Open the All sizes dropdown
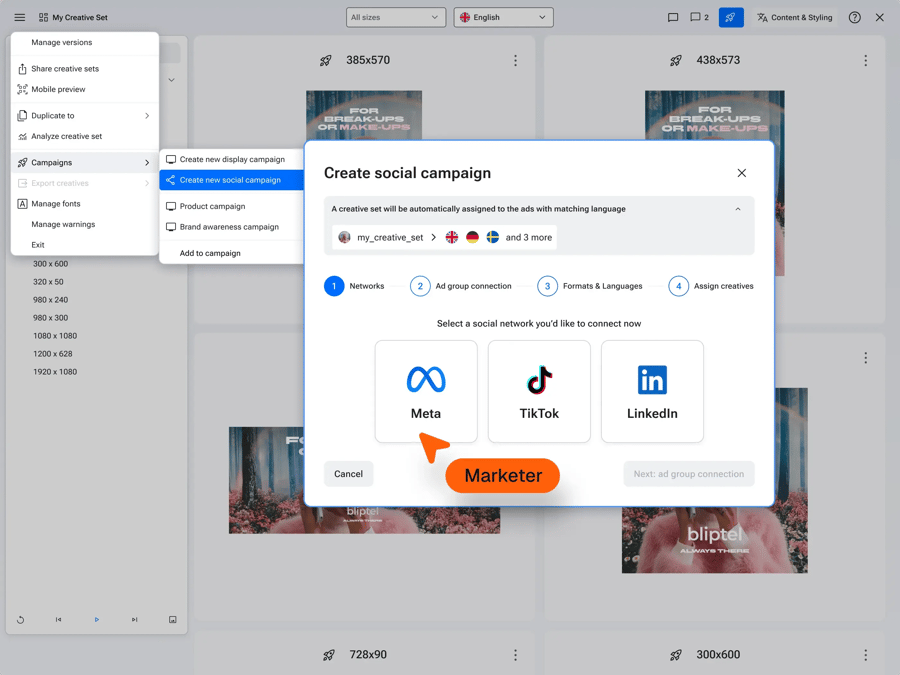 point(396,17)
